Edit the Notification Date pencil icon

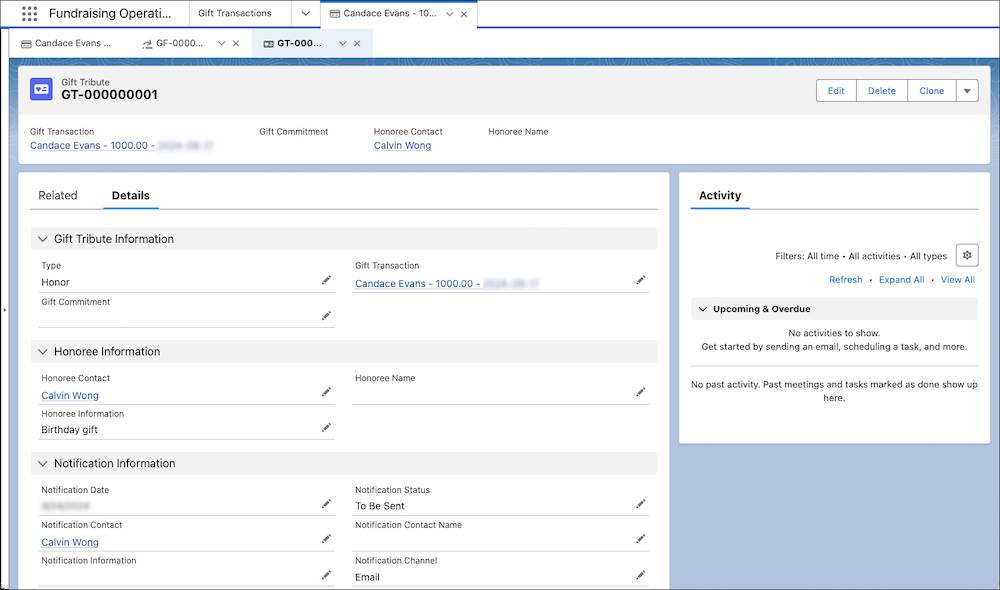pyautogui.click(x=327, y=504)
